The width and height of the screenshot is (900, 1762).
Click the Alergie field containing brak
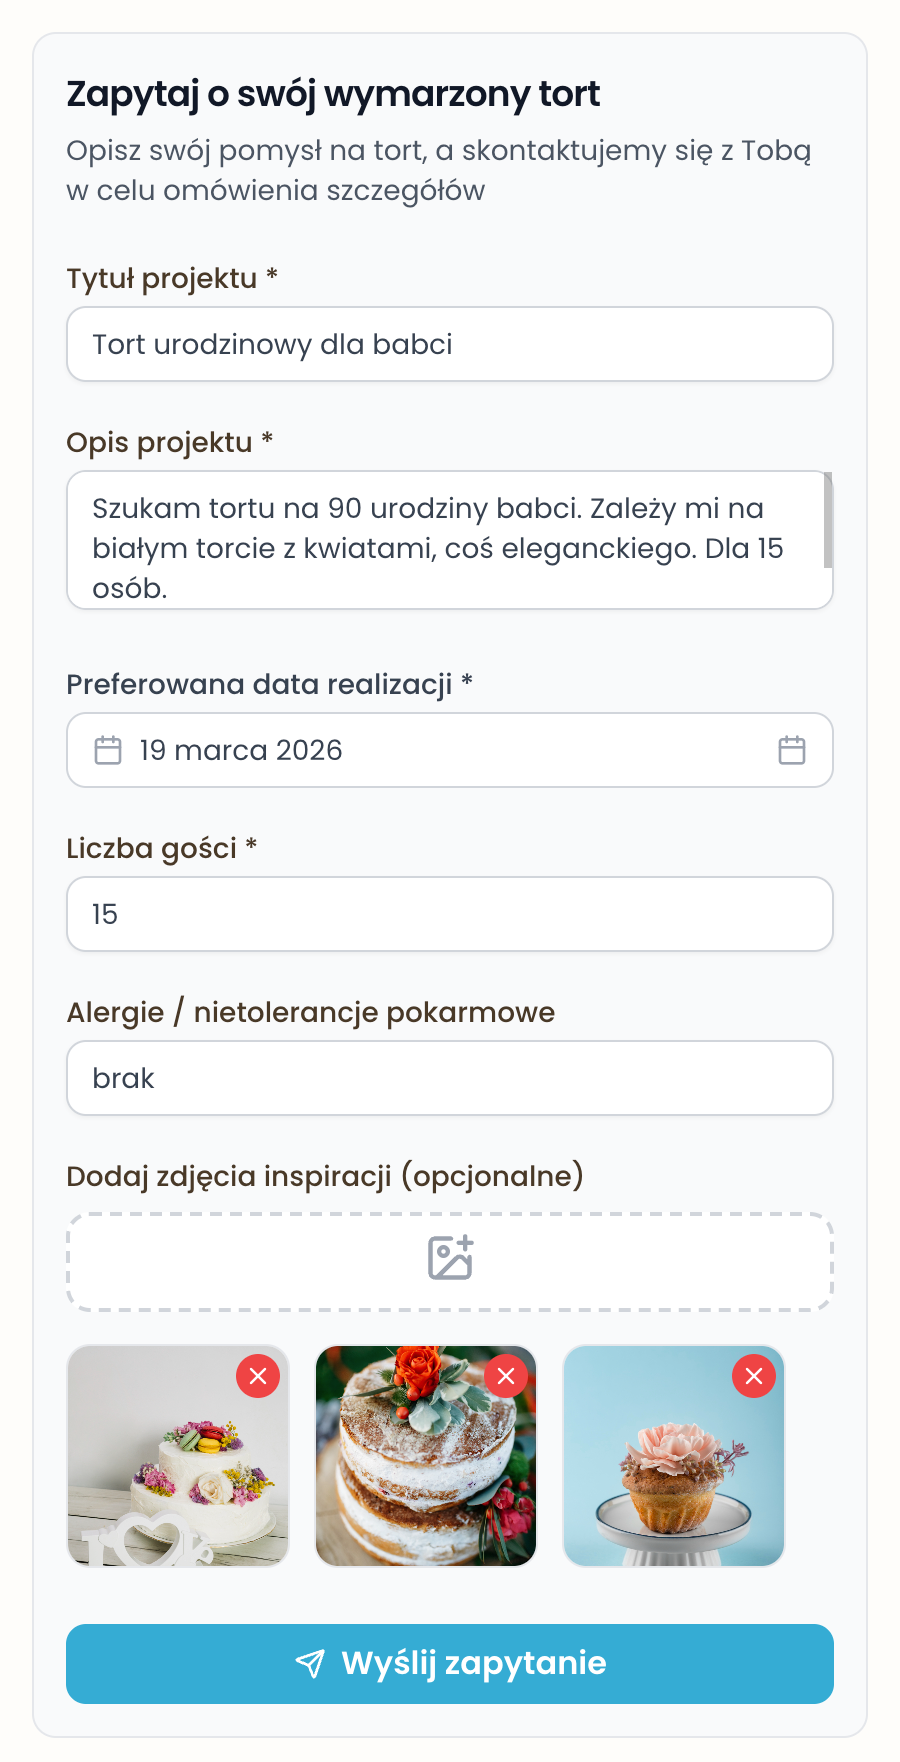tap(449, 1077)
